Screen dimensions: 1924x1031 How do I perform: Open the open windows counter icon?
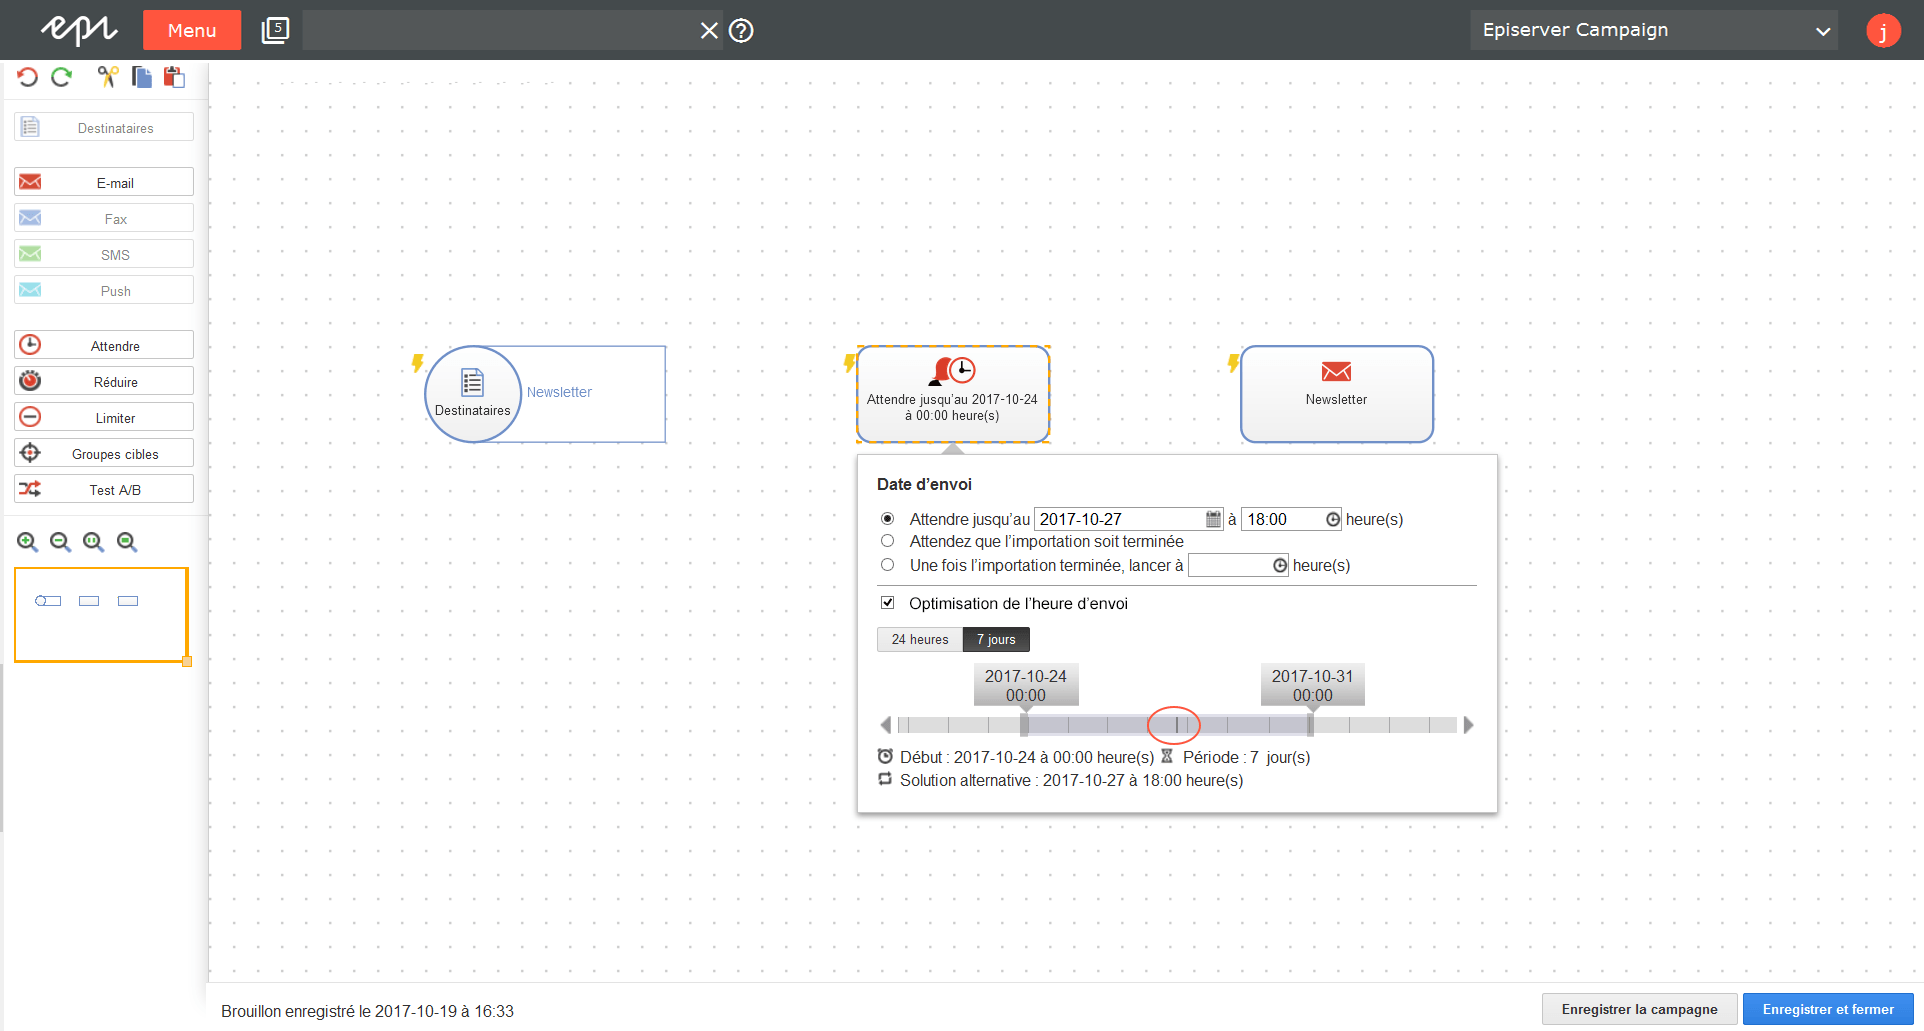[x=275, y=30]
